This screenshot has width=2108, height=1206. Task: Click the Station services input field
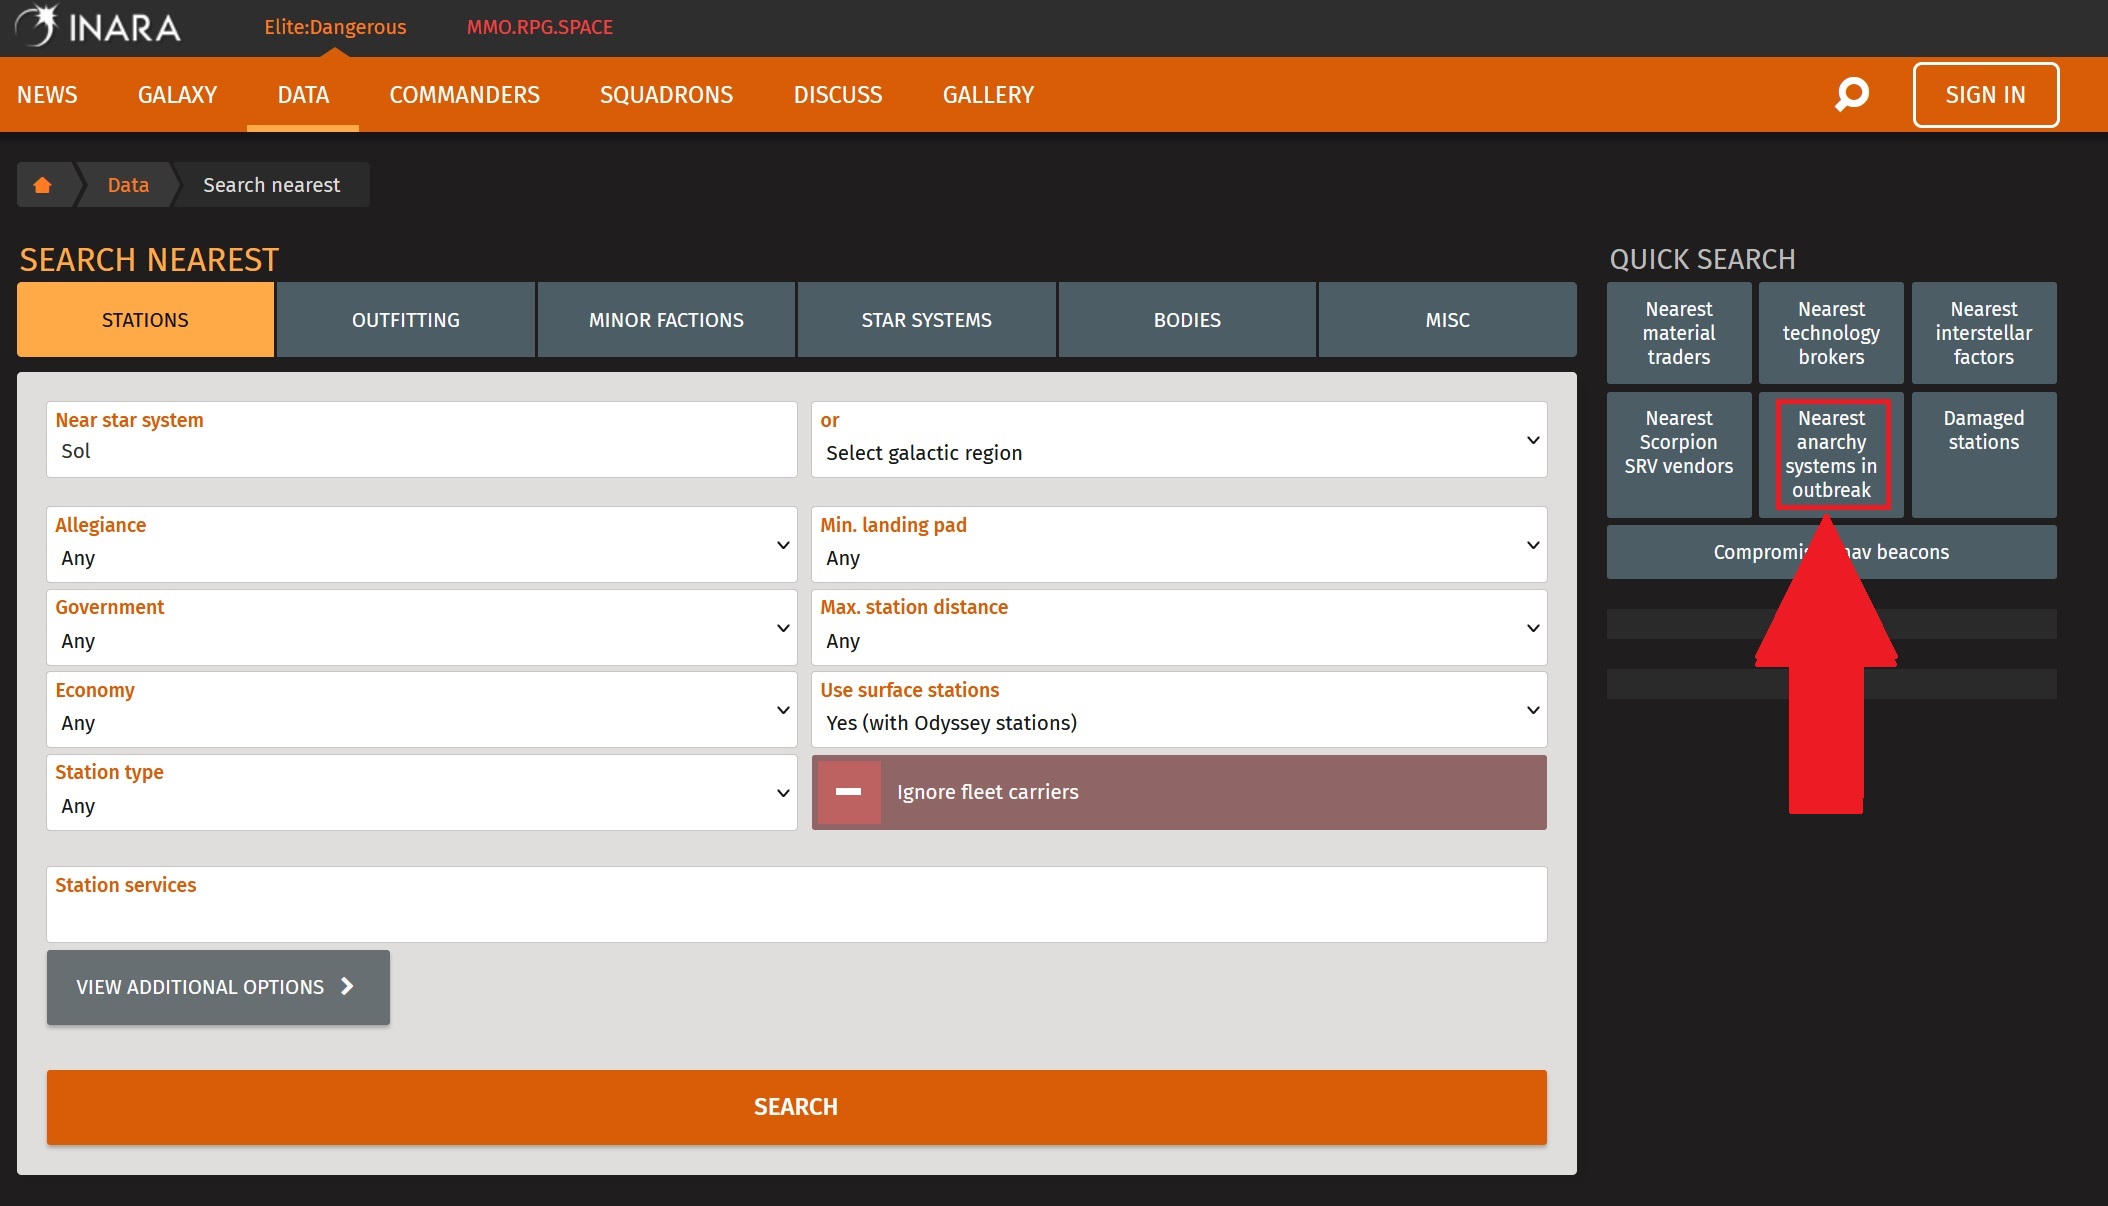pyautogui.click(x=797, y=904)
